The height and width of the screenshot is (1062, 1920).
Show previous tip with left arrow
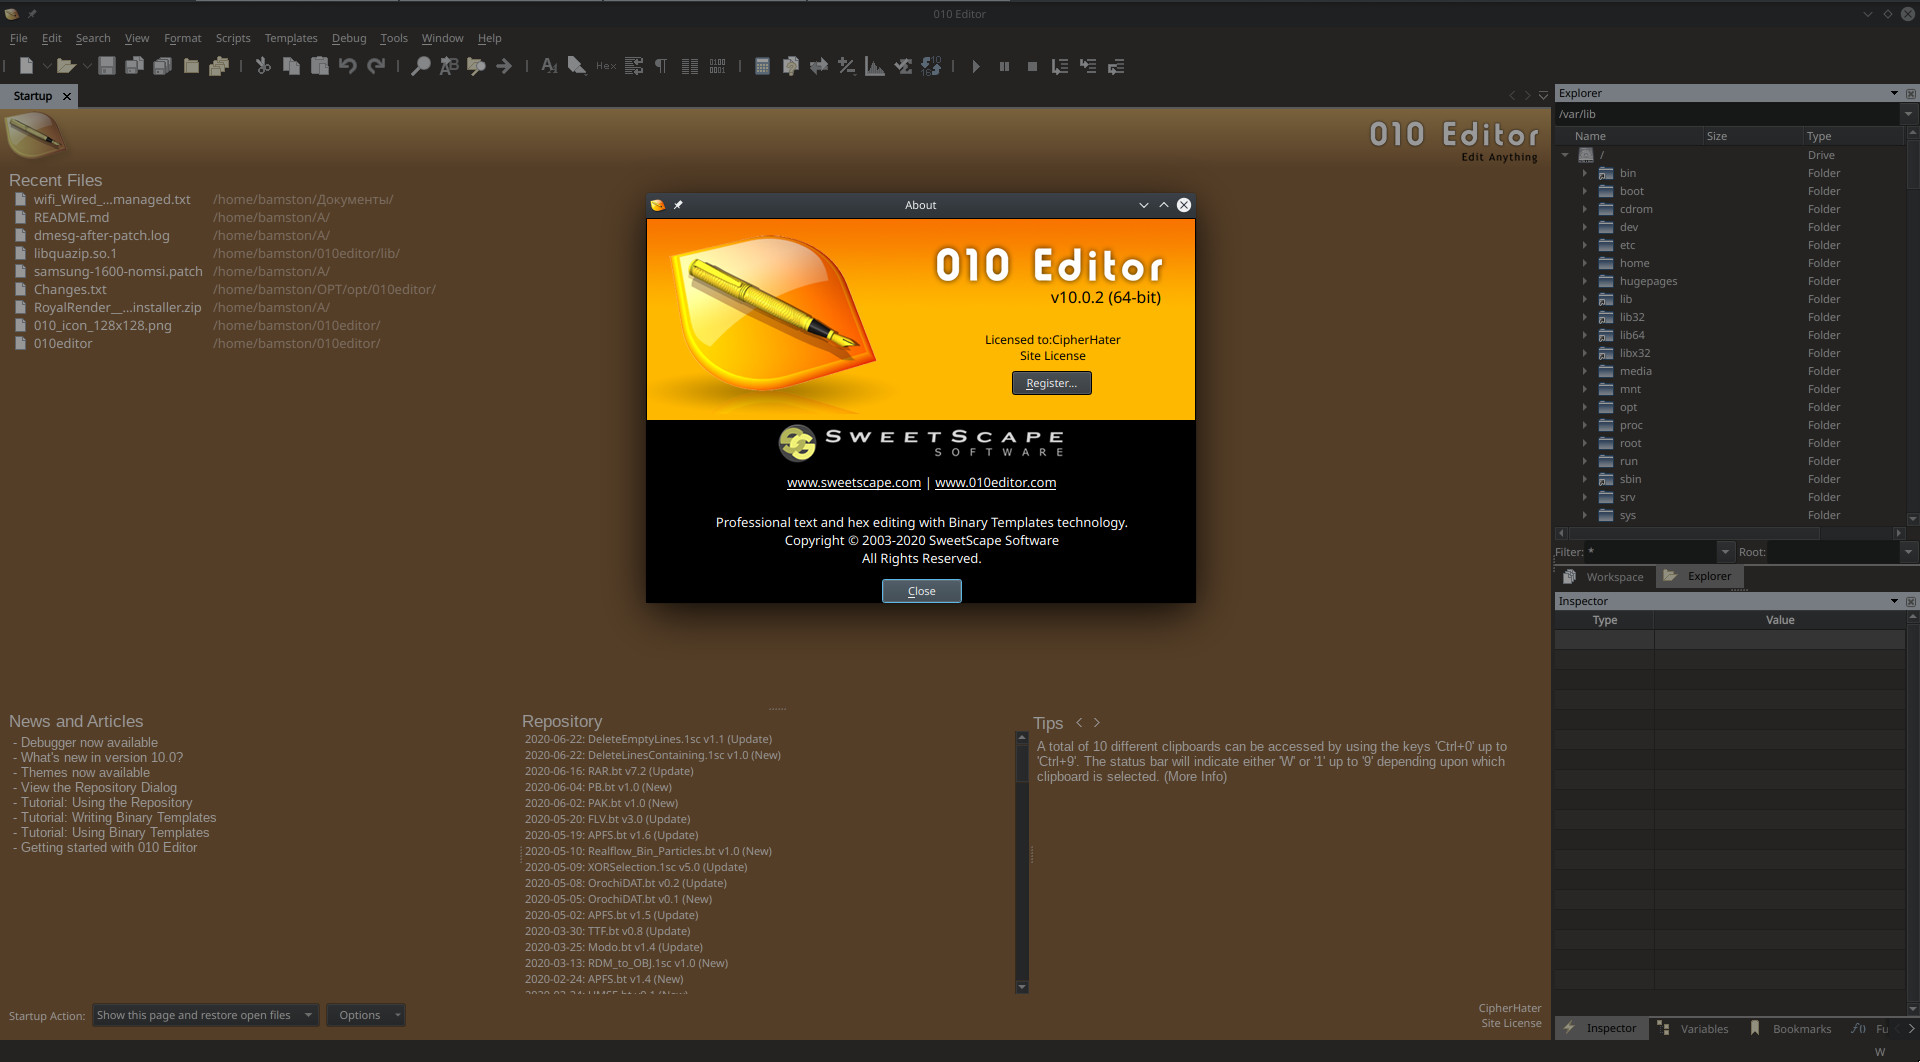pyautogui.click(x=1079, y=722)
